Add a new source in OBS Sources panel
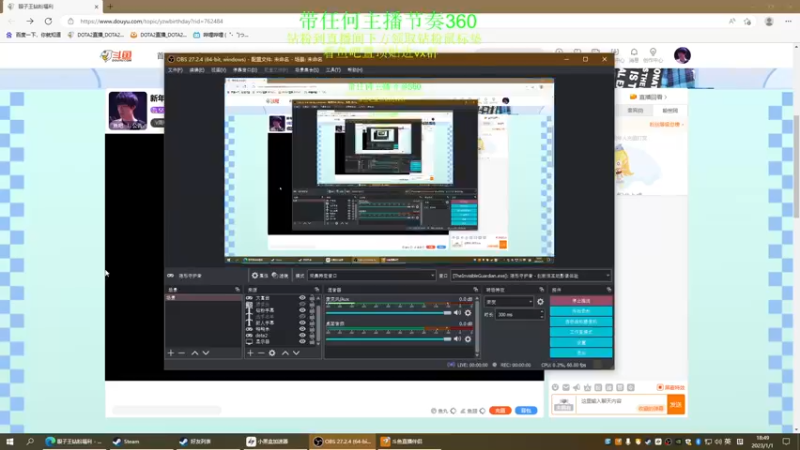The image size is (800, 450). 250,353
